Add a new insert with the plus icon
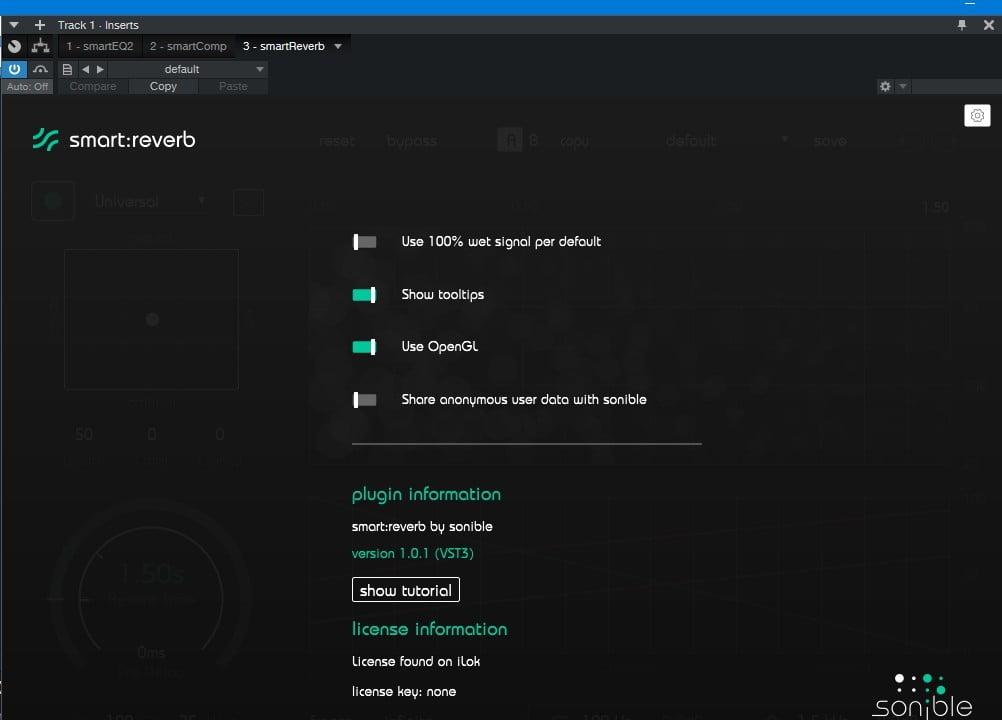Viewport: 1002px width, 720px height. click(x=40, y=25)
